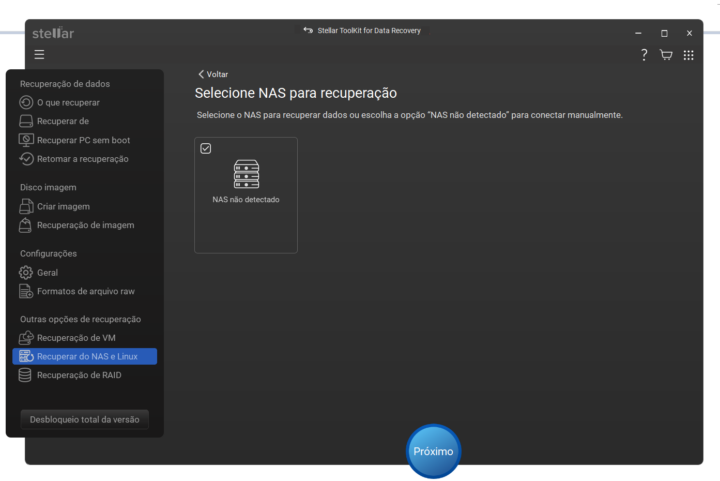The height and width of the screenshot is (481, 720).
Task: Click the Recuperar de drive icon
Action: 26,121
